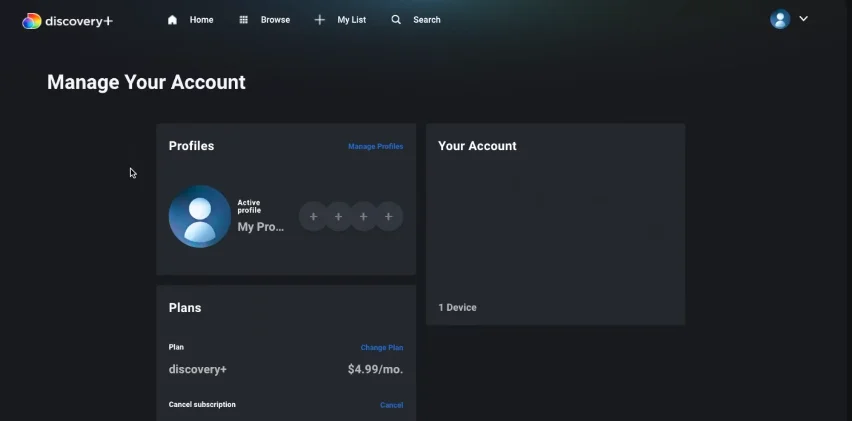This screenshot has width=852, height=421.
Task: Add a profile with the third plus circle
Action: pyautogui.click(x=363, y=217)
